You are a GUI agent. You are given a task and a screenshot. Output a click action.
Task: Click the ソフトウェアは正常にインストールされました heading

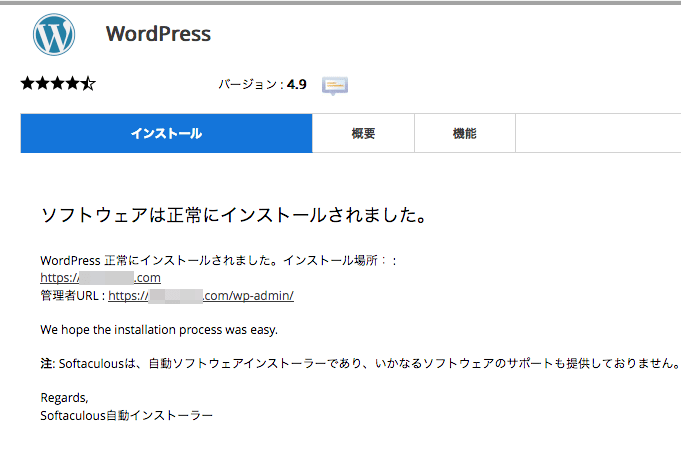(234, 215)
